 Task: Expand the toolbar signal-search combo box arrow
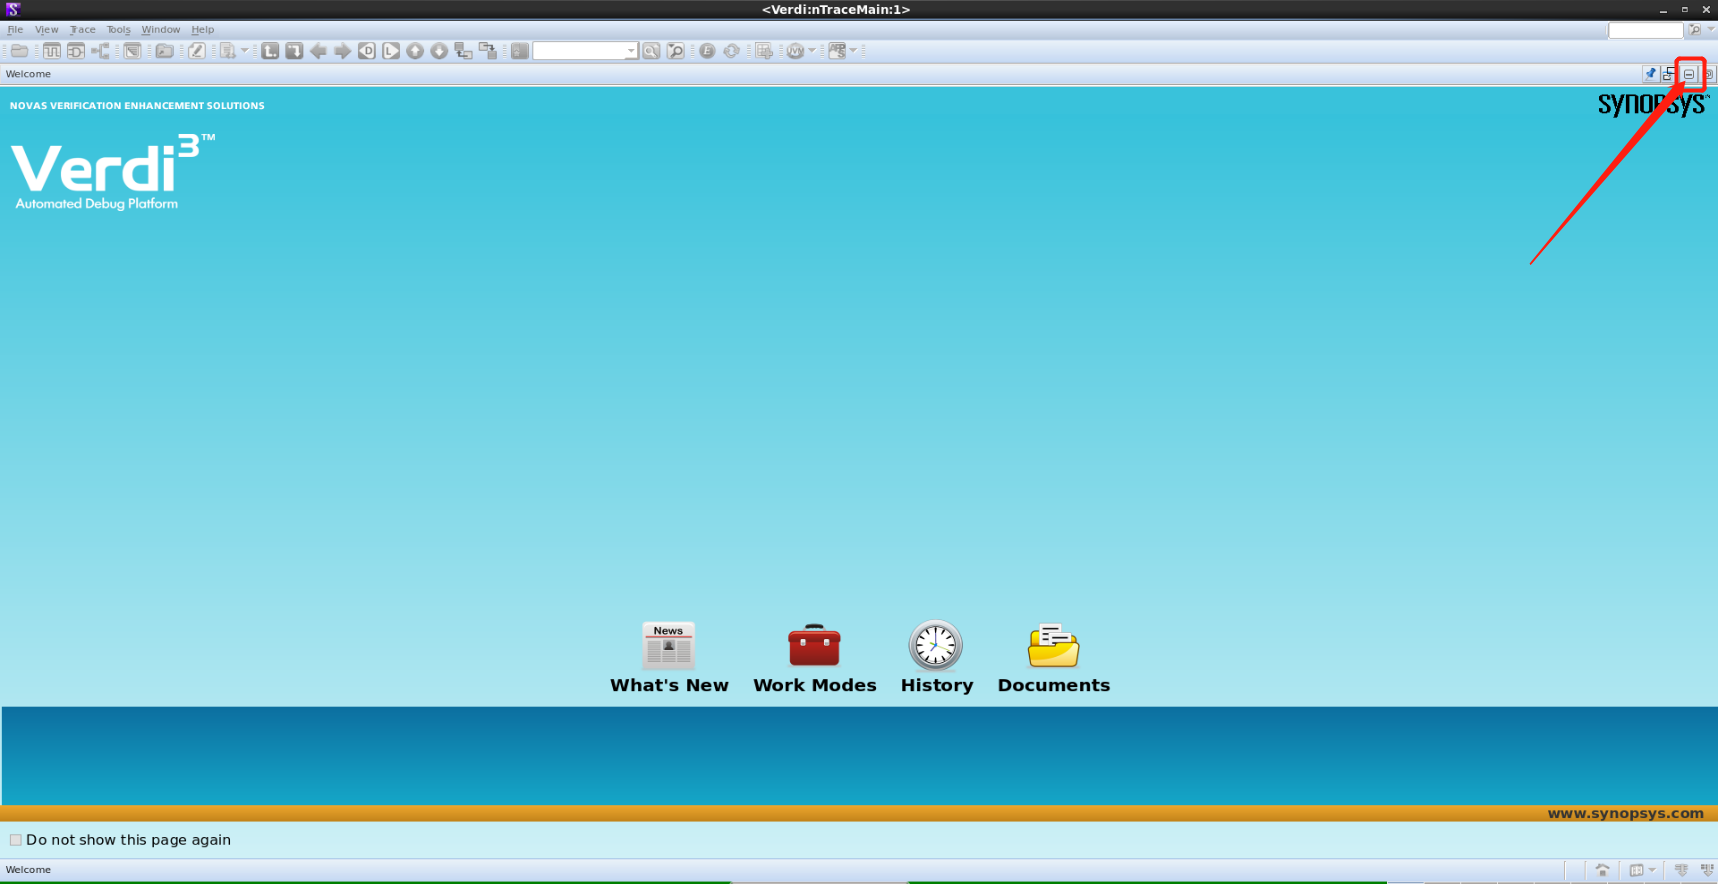click(x=631, y=51)
